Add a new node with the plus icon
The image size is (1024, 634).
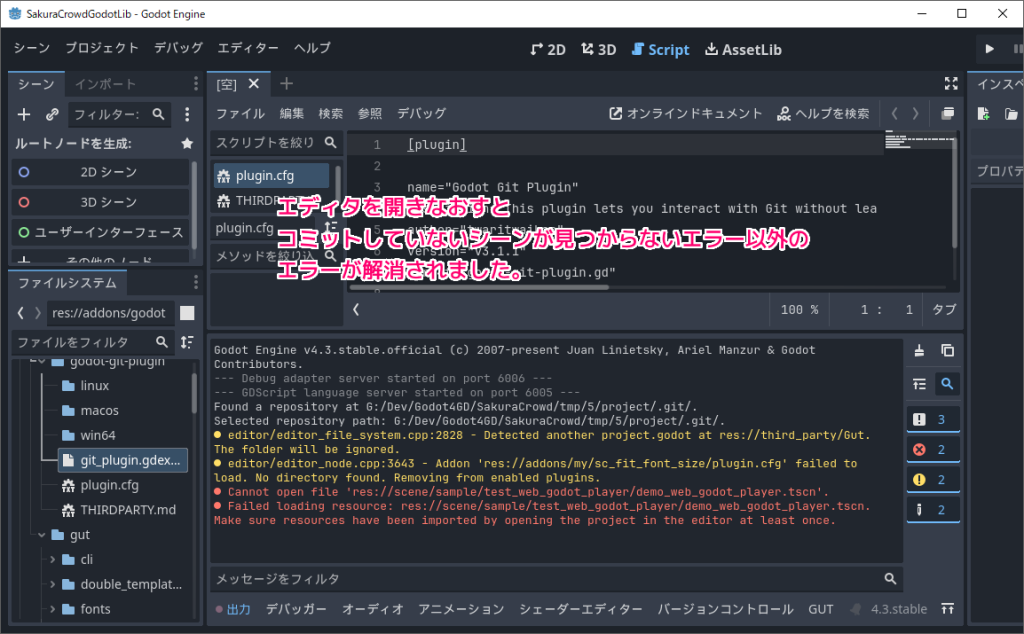[22, 114]
